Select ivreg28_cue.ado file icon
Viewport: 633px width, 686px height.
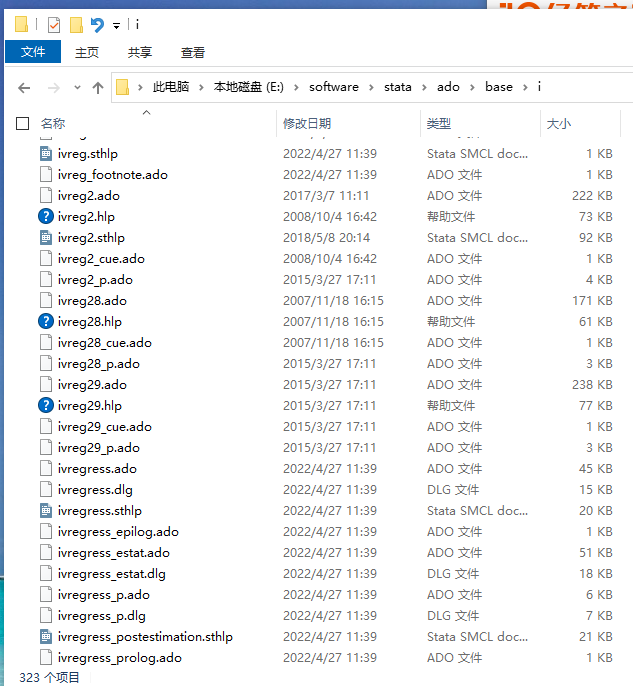tap(46, 343)
